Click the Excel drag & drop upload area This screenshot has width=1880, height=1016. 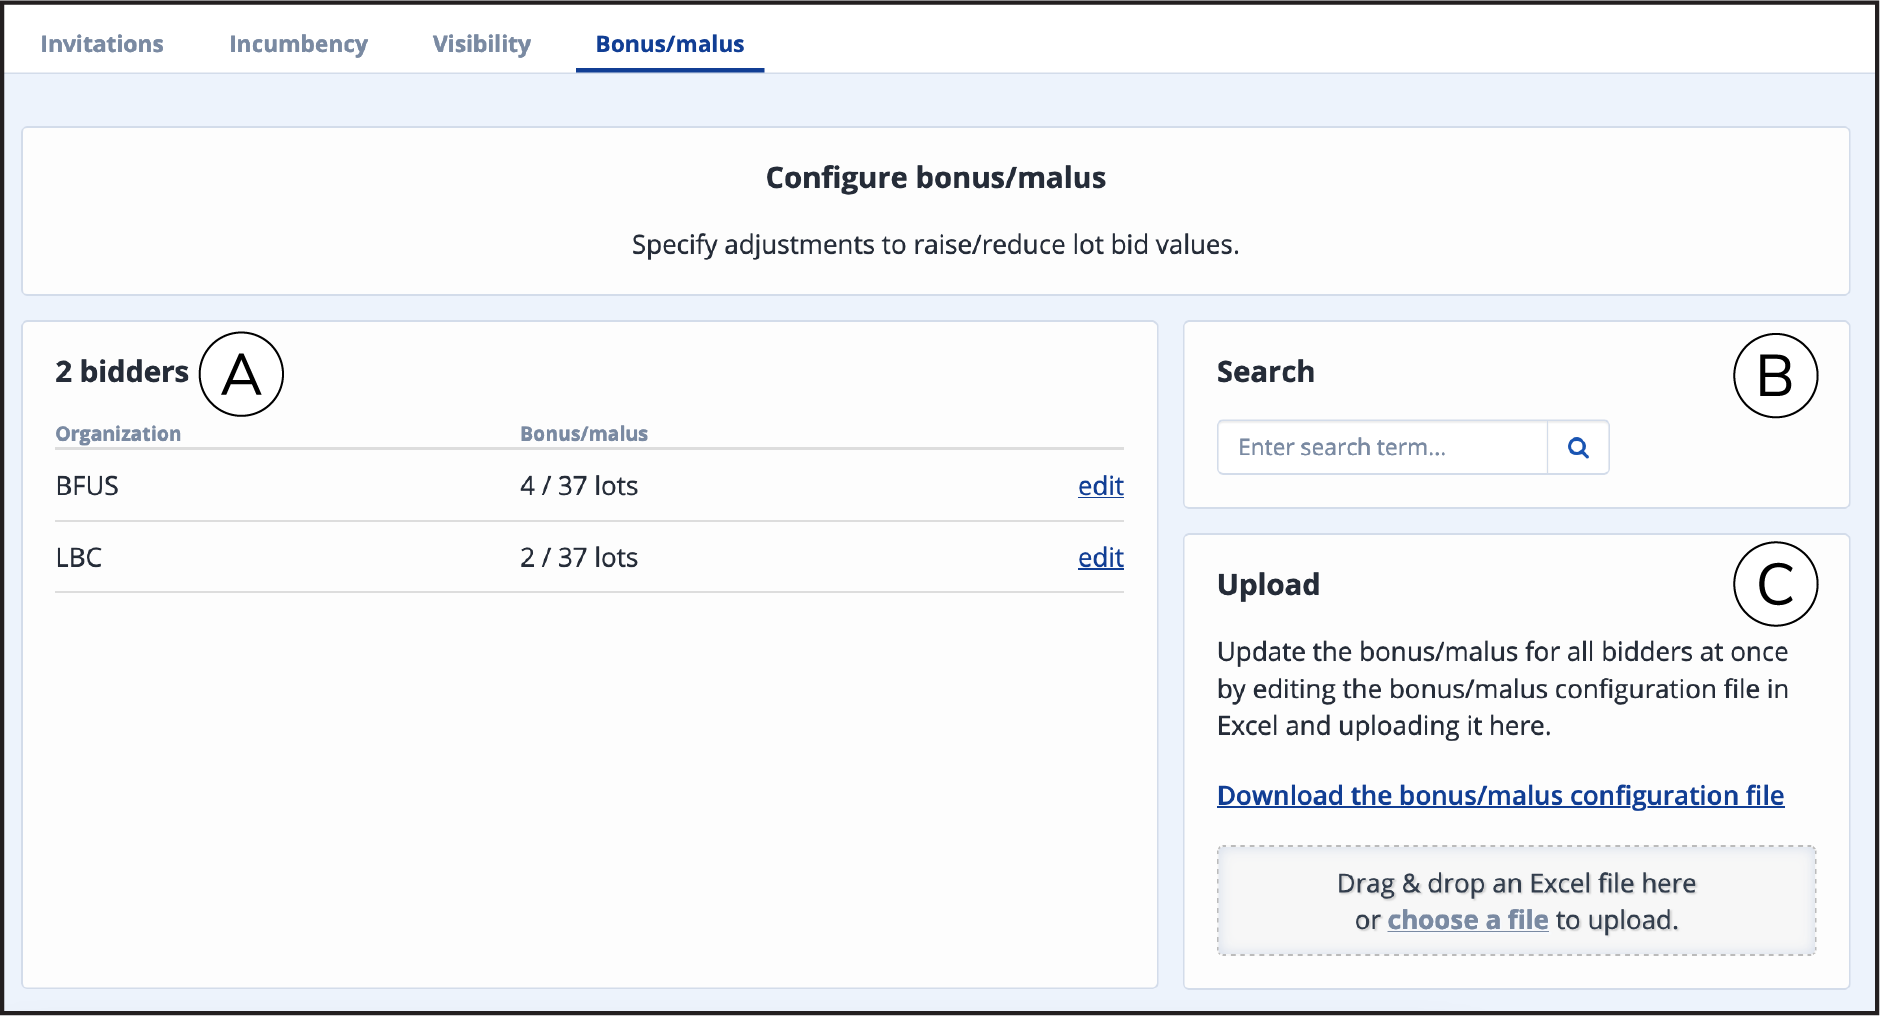point(1516,901)
